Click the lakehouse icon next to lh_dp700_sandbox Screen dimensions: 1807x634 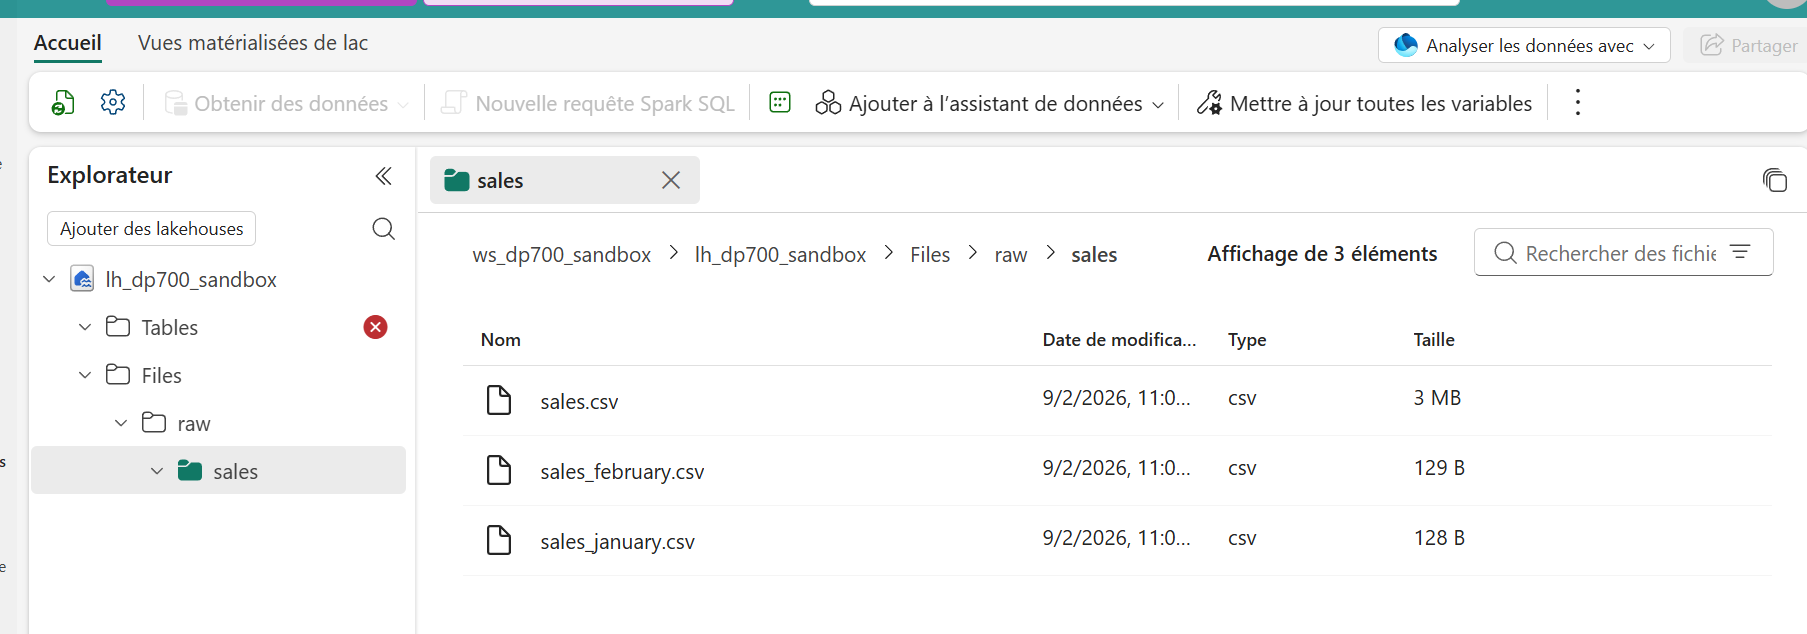83,279
